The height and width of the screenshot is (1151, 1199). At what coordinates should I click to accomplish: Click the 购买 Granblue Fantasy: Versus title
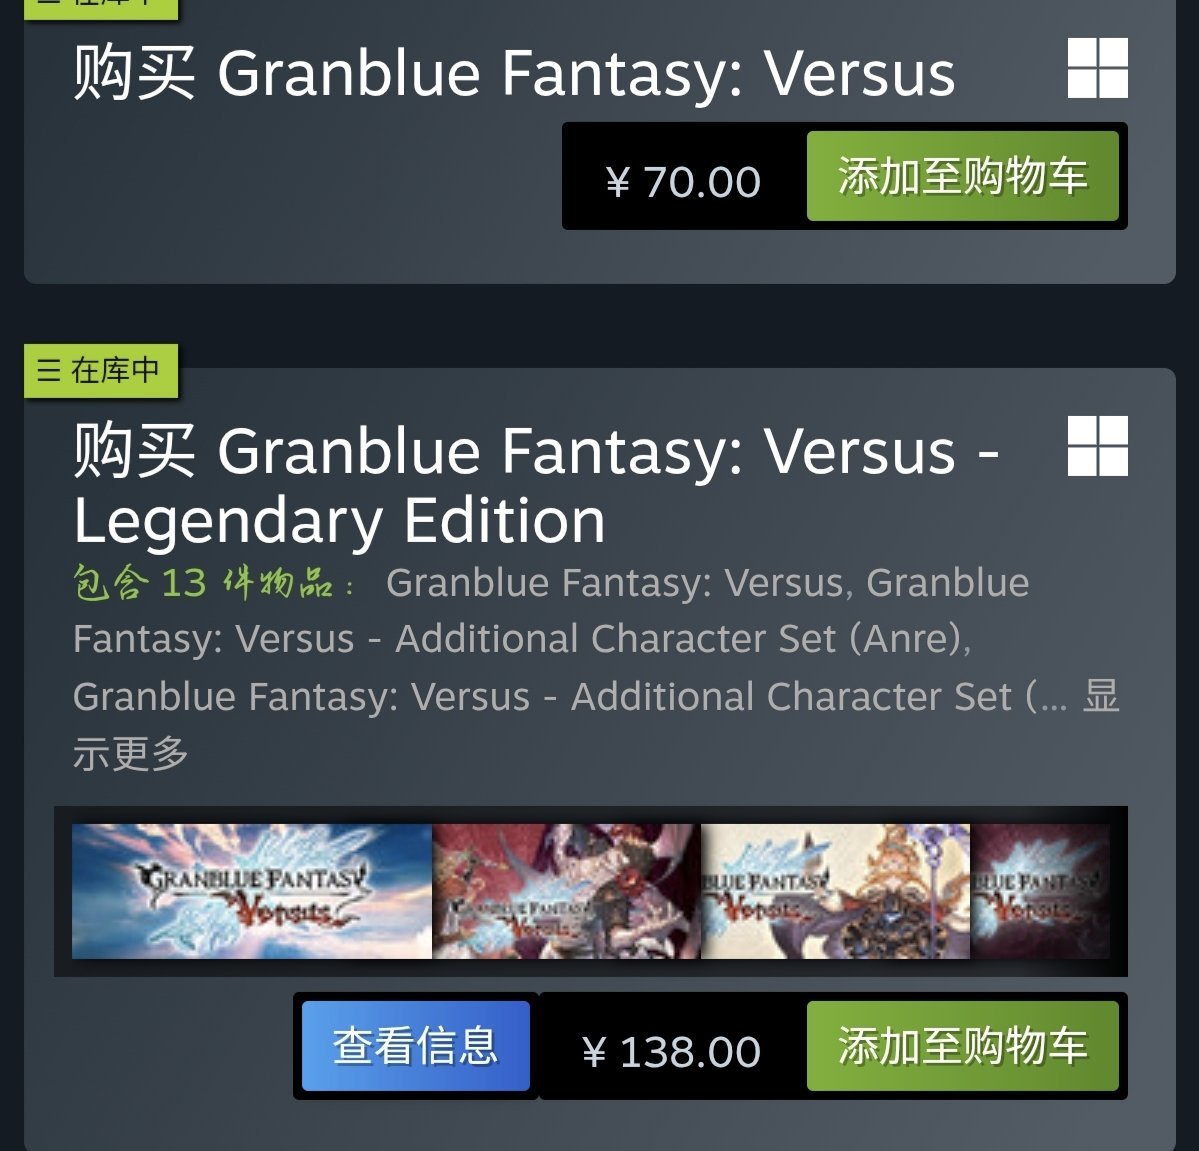(x=514, y=73)
